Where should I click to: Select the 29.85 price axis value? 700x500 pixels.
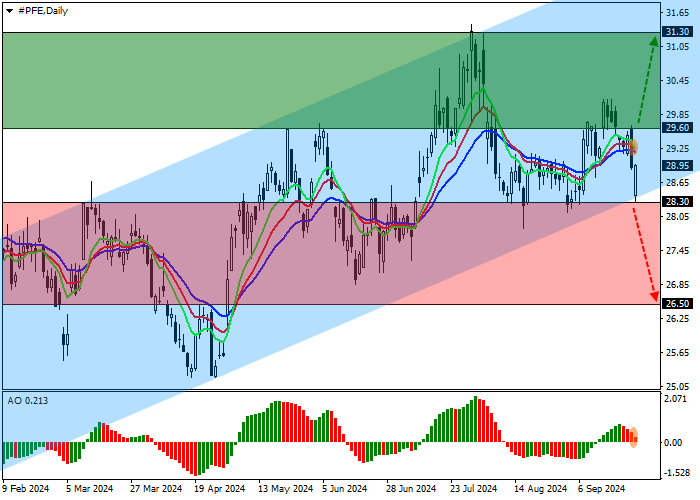677,115
